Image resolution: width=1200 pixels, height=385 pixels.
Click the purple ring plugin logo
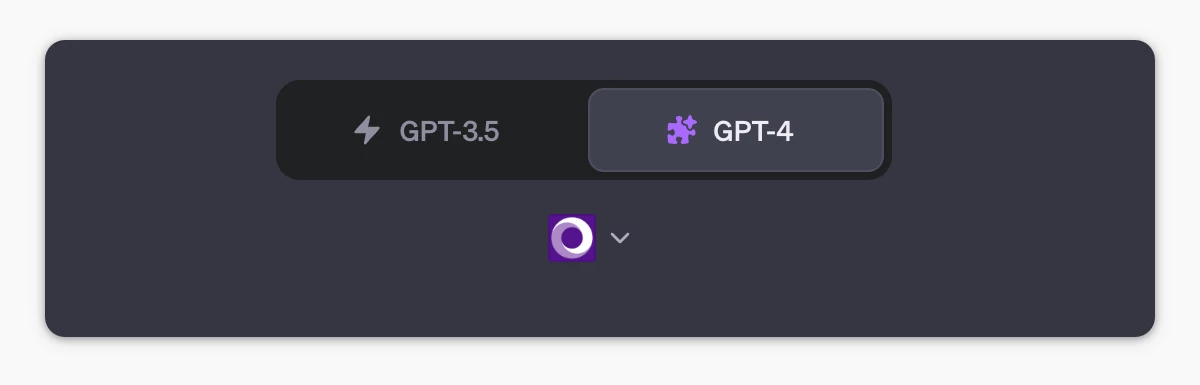pos(572,238)
